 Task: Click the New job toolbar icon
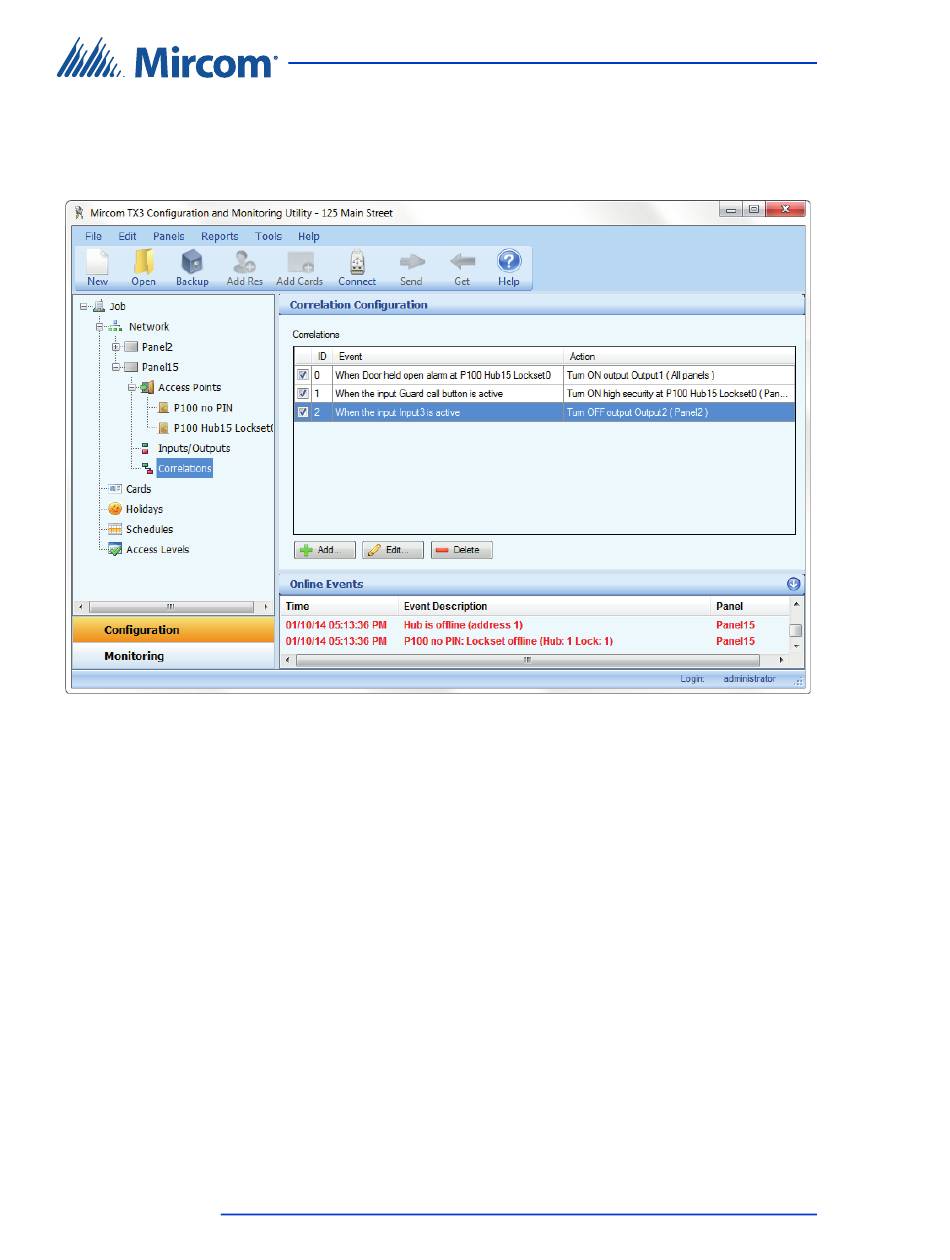(97, 262)
